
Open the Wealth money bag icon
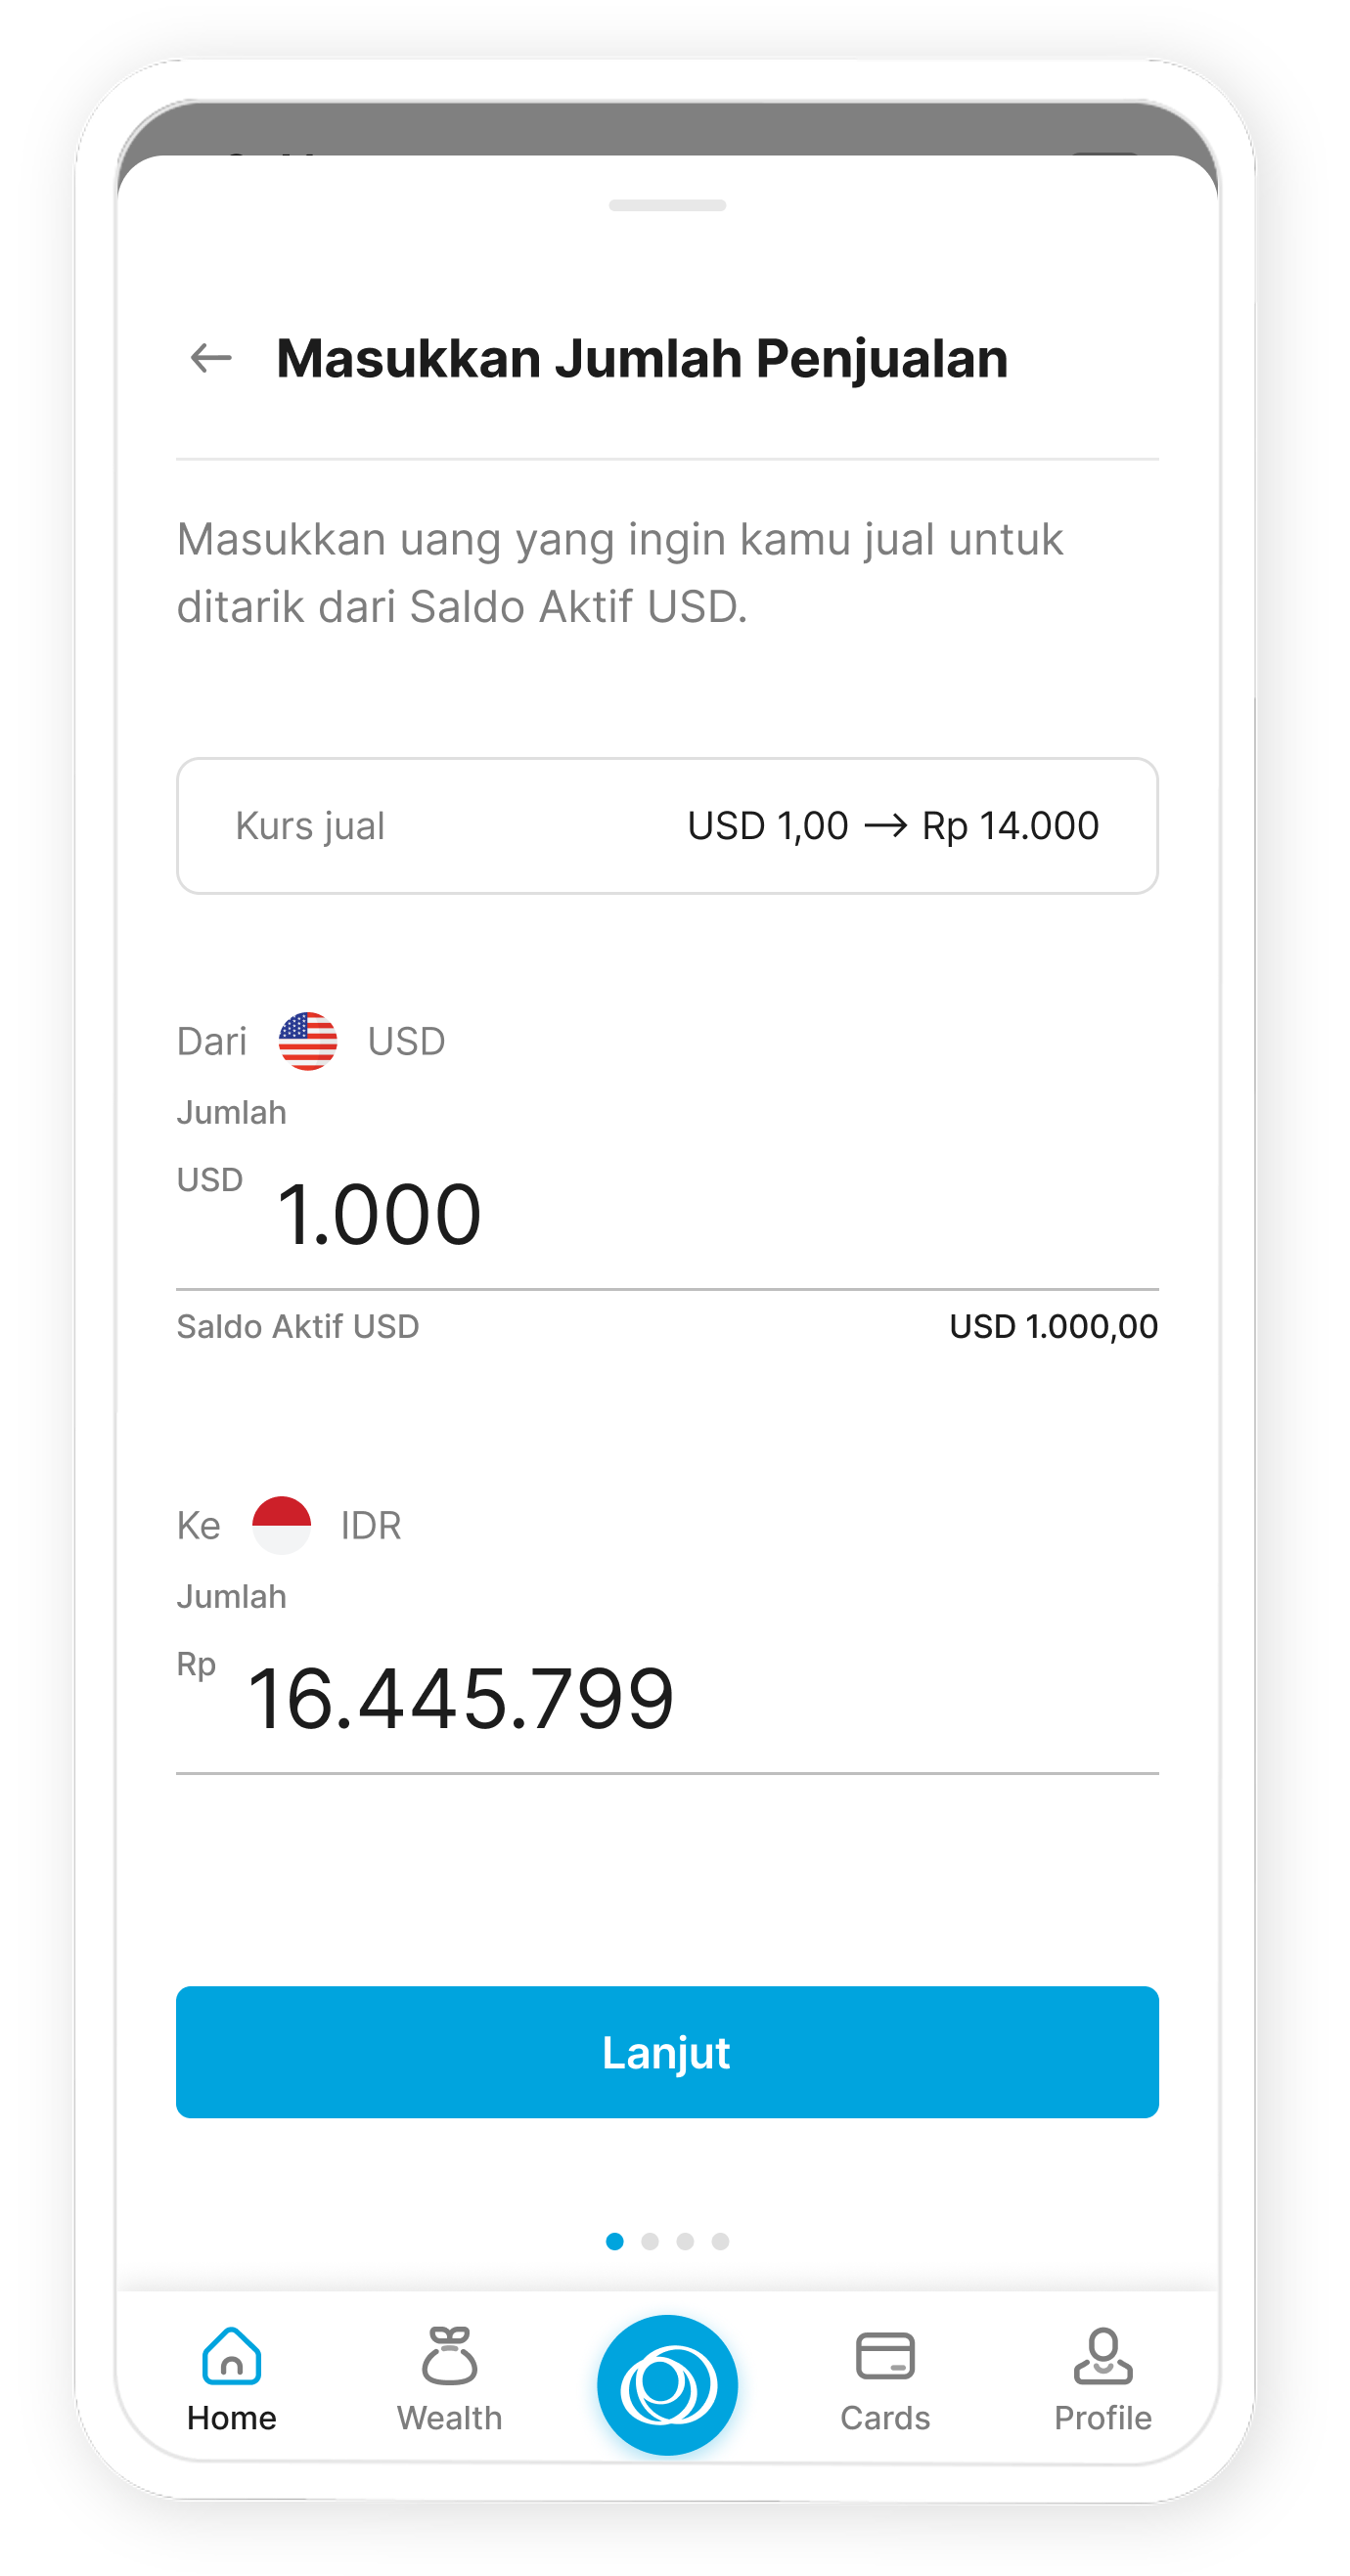point(449,2356)
